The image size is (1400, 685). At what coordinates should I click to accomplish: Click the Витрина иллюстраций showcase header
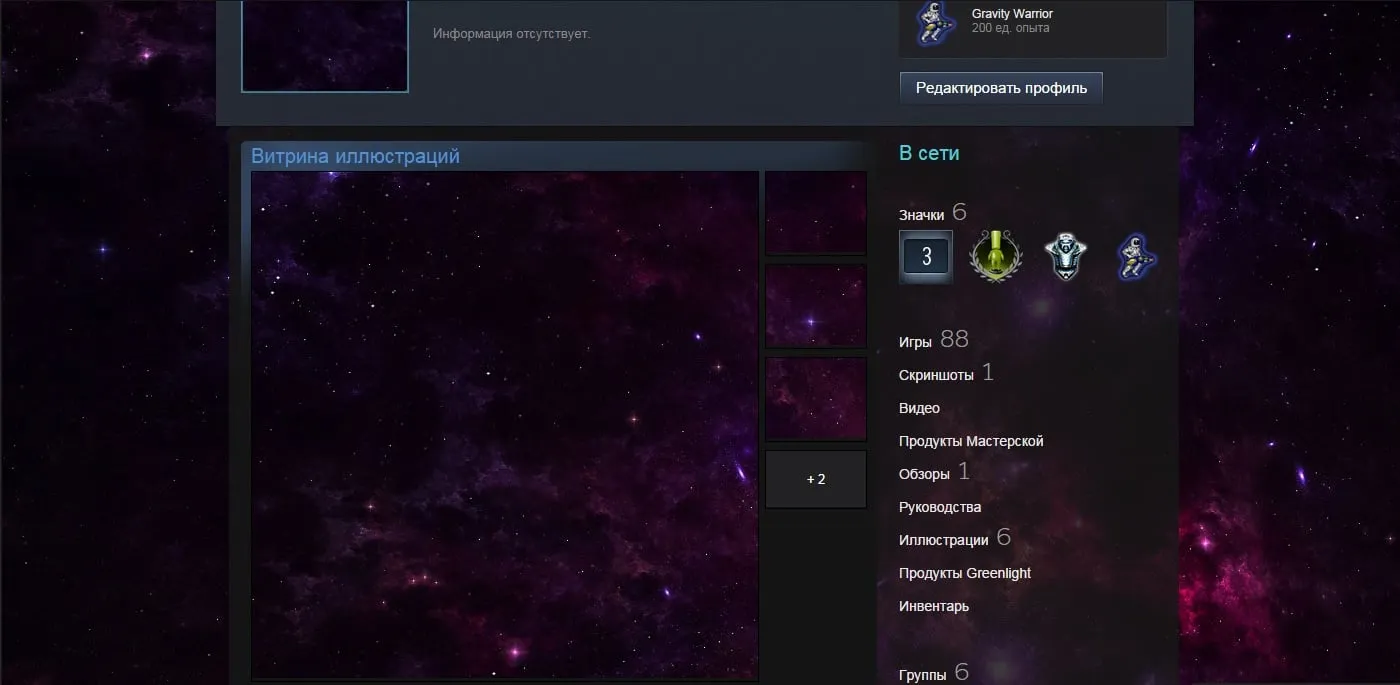click(355, 156)
